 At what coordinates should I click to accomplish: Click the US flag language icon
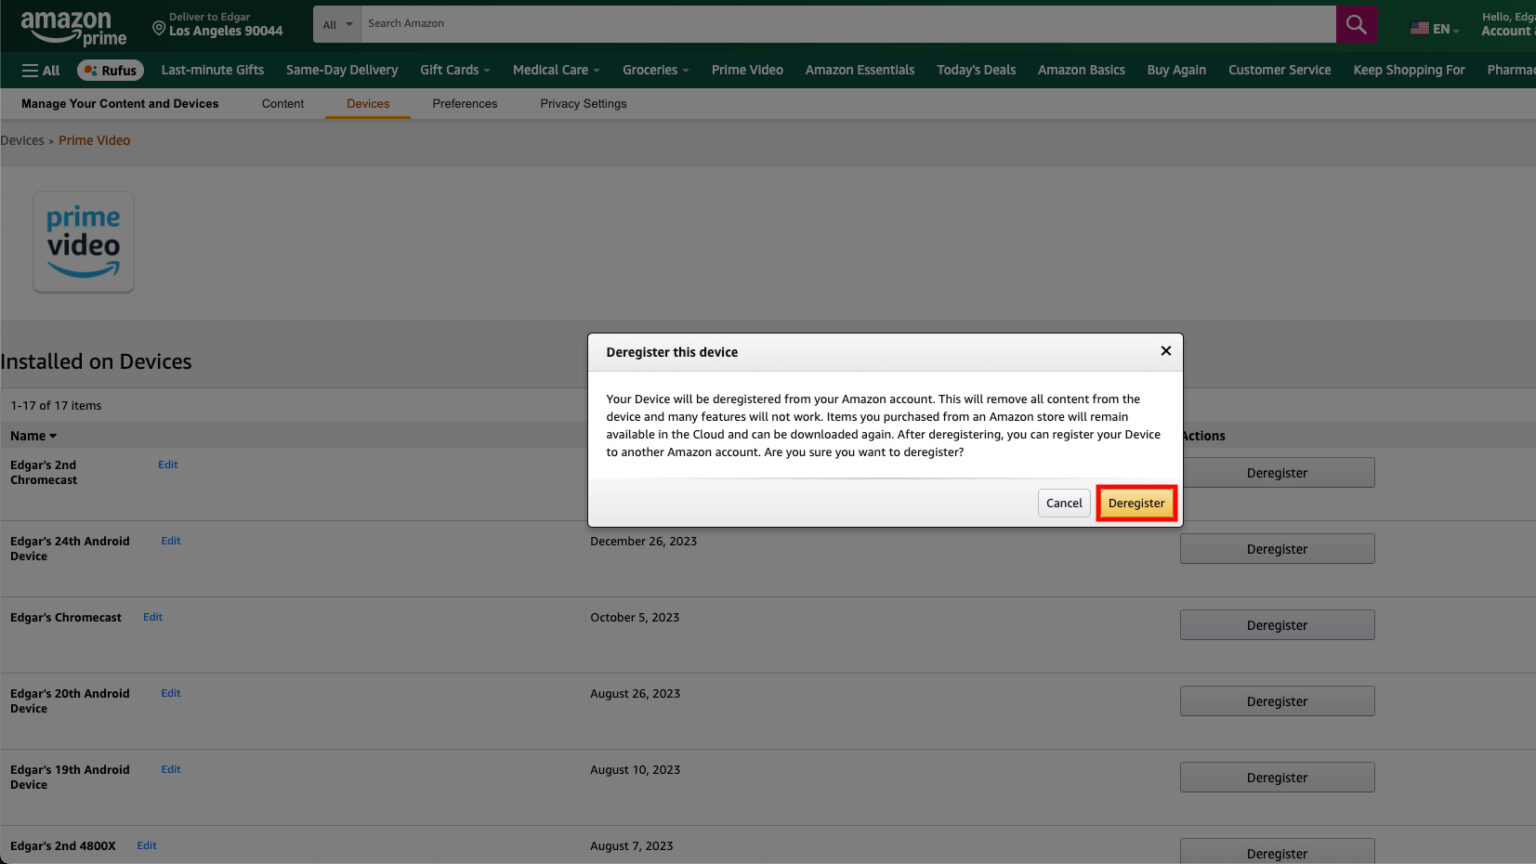click(x=1421, y=29)
